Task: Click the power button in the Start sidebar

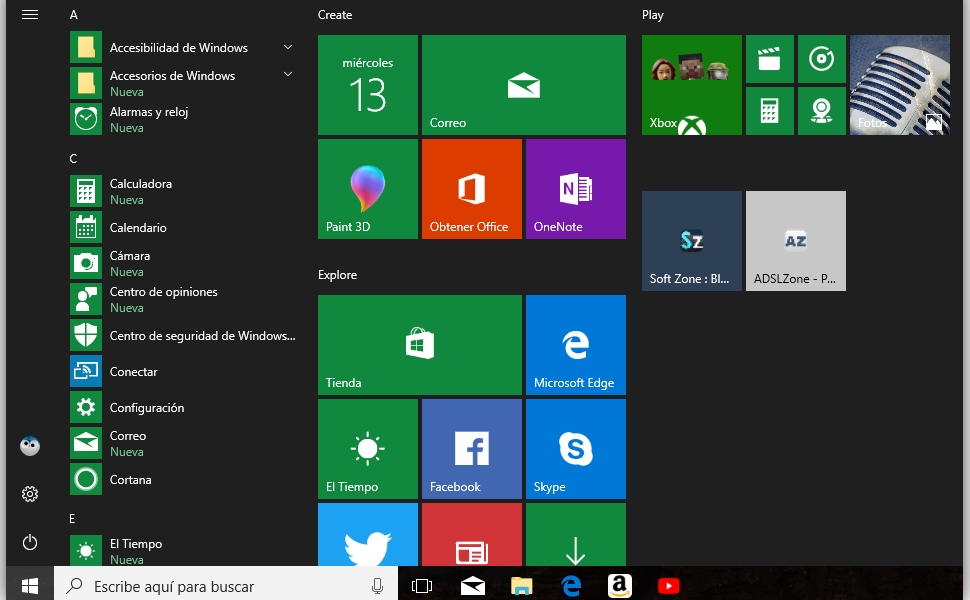Action: pos(30,542)
